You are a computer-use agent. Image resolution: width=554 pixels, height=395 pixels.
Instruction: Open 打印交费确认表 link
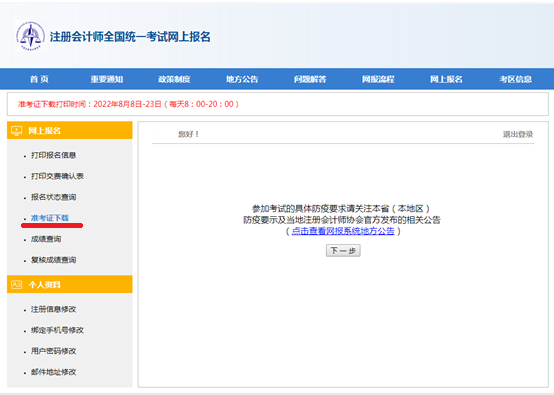[x=57, y=176]
